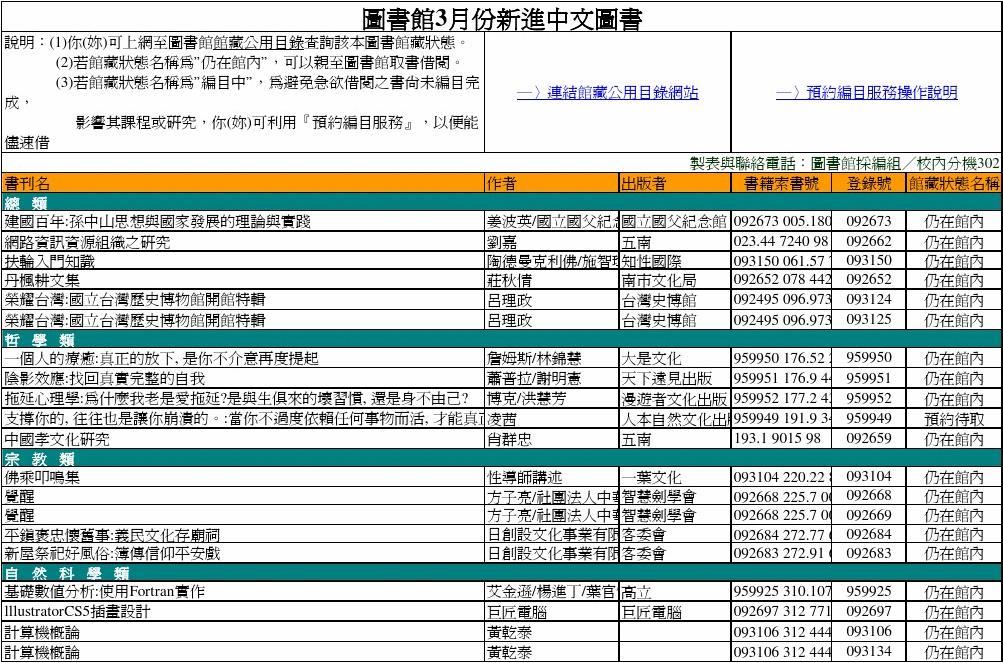Click registration number 092669
Image resolution: width=1003 pixels, height=663 pixels.
(869, 514)
